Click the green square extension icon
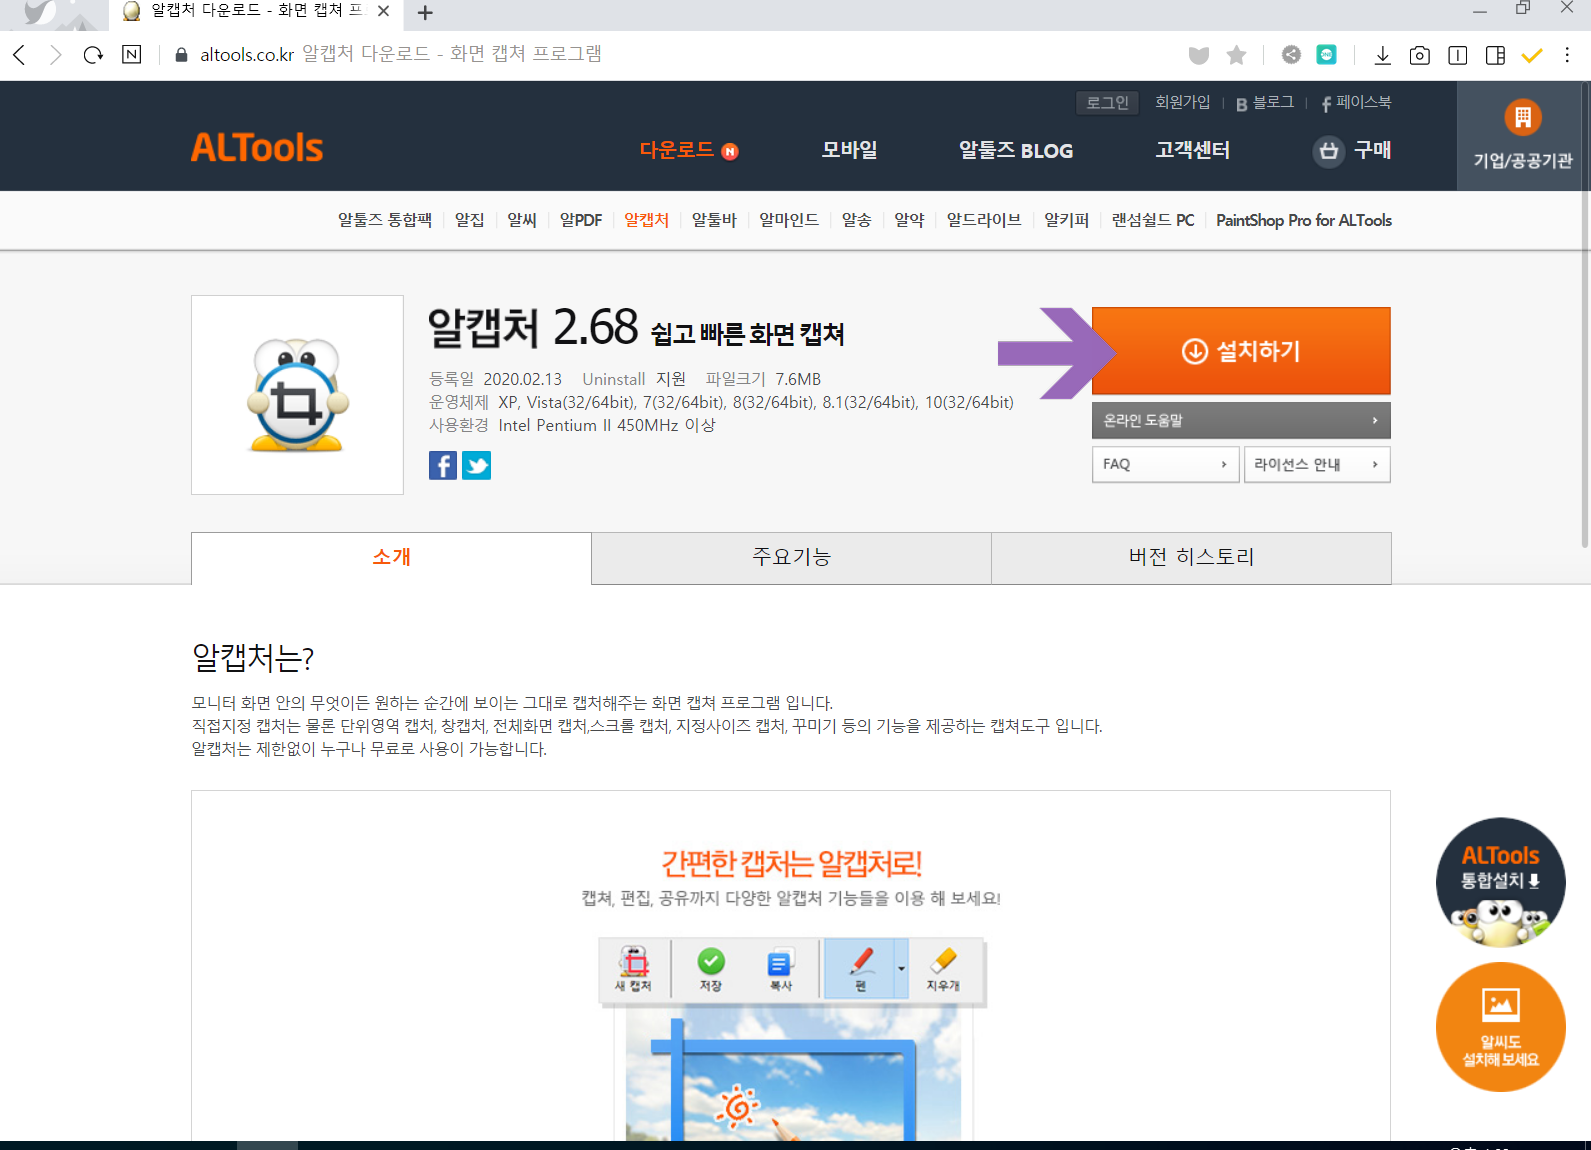1591x1150 pixels. click(1327, 55)
